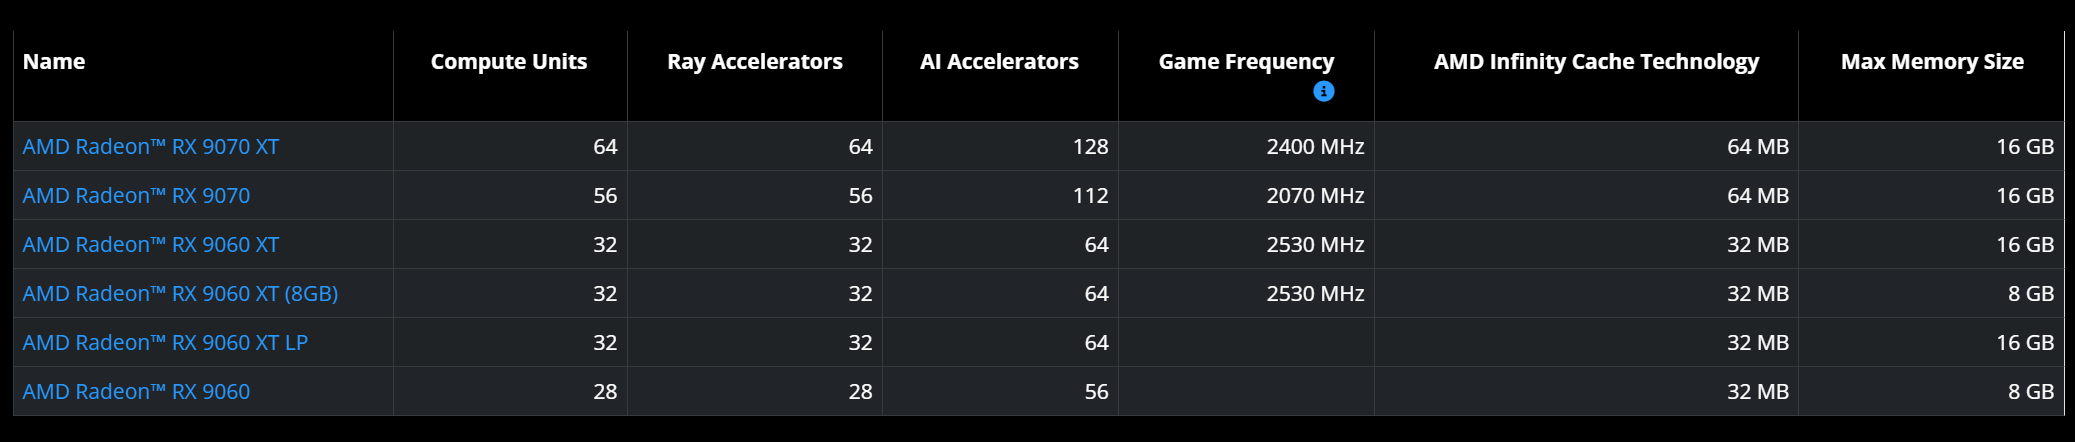Viewport: 2075px width, 442px height.
Task: Click the 112 AI Accelerators cell
Action: coord(1089,196)
